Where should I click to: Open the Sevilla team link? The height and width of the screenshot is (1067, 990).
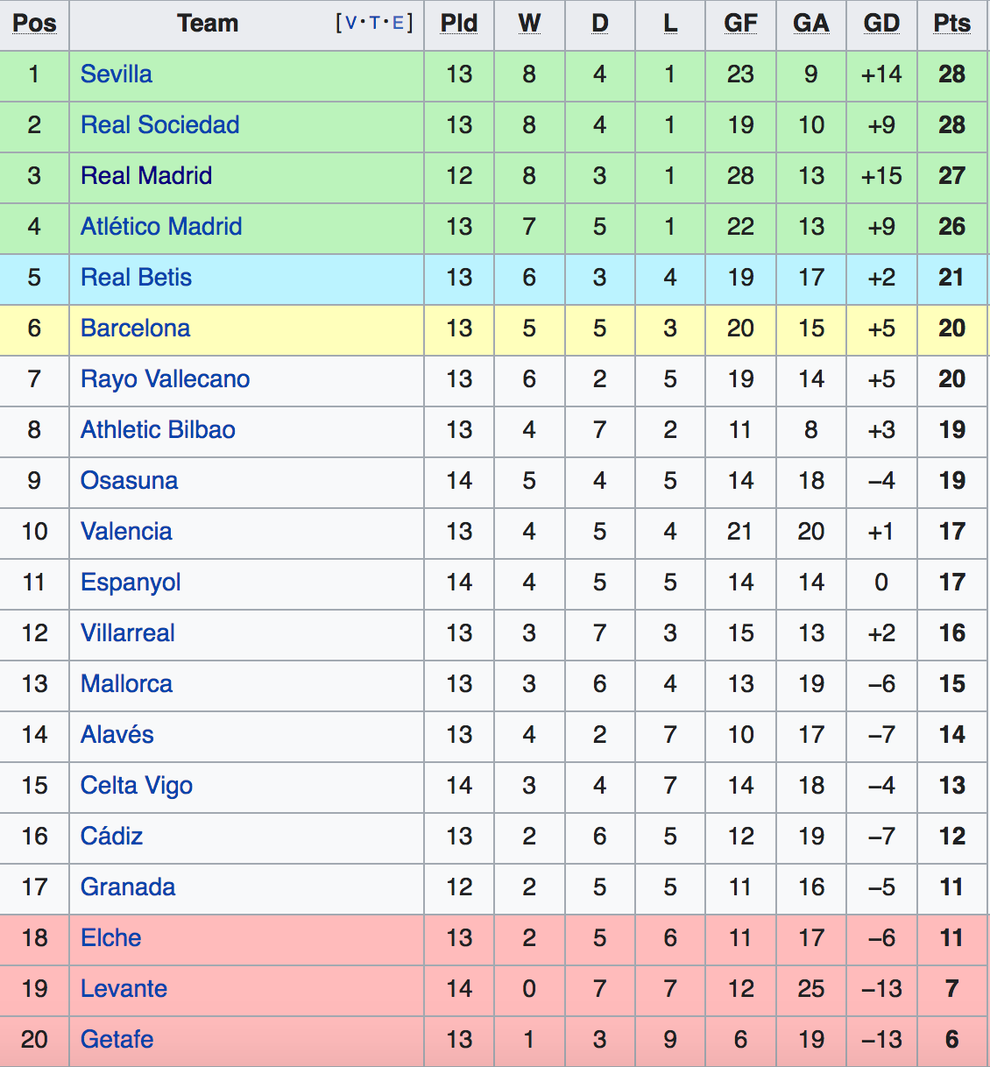116,73
